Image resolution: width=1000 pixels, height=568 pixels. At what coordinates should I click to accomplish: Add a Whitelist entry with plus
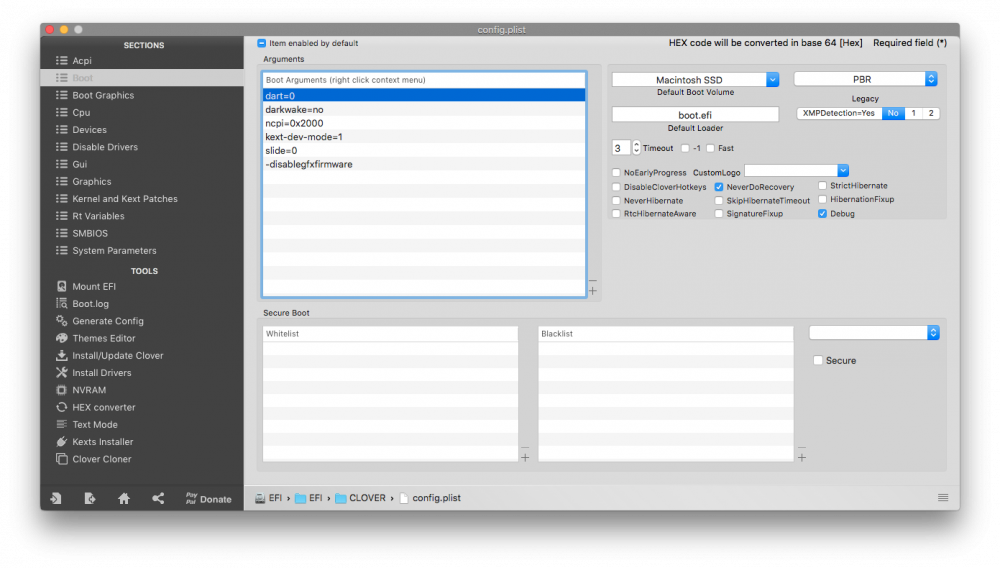(525, 457)
